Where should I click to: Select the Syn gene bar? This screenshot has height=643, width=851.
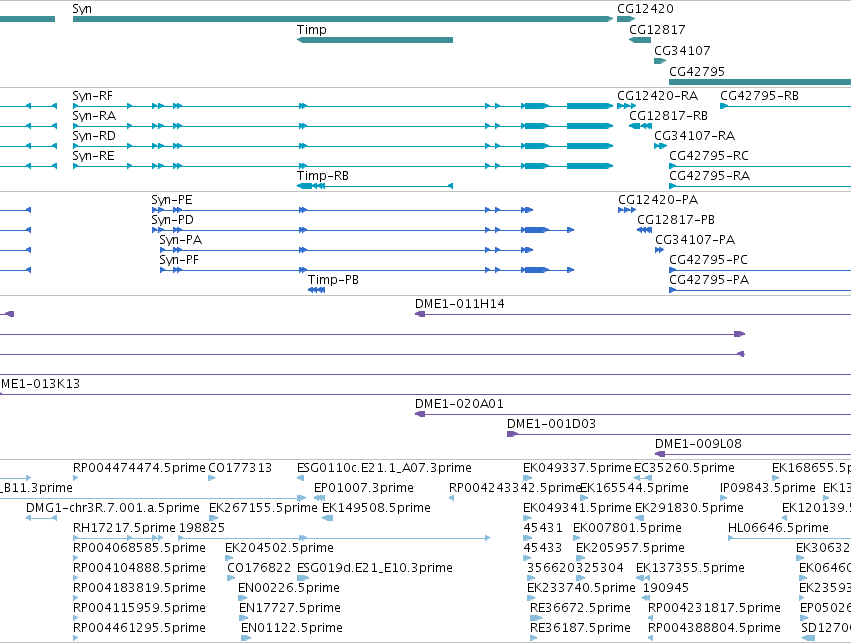point(343,19)
